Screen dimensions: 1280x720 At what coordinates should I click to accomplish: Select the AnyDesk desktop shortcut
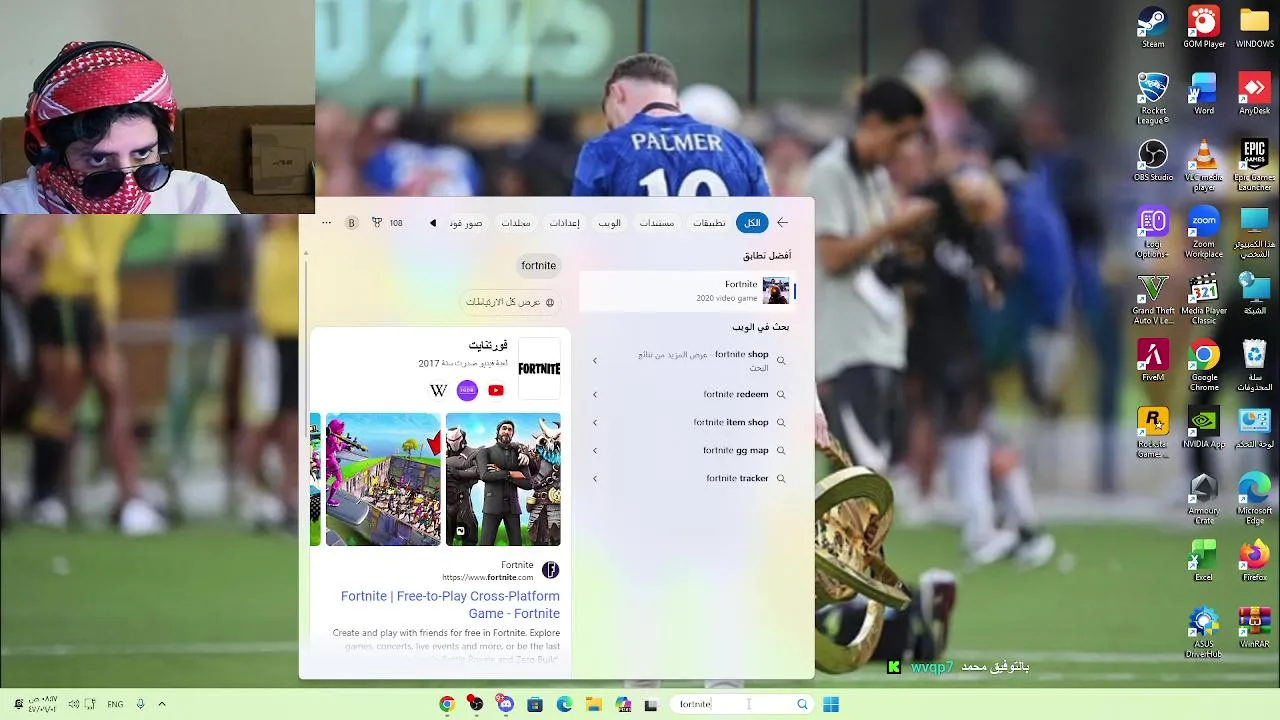[x=1254, y=94]
